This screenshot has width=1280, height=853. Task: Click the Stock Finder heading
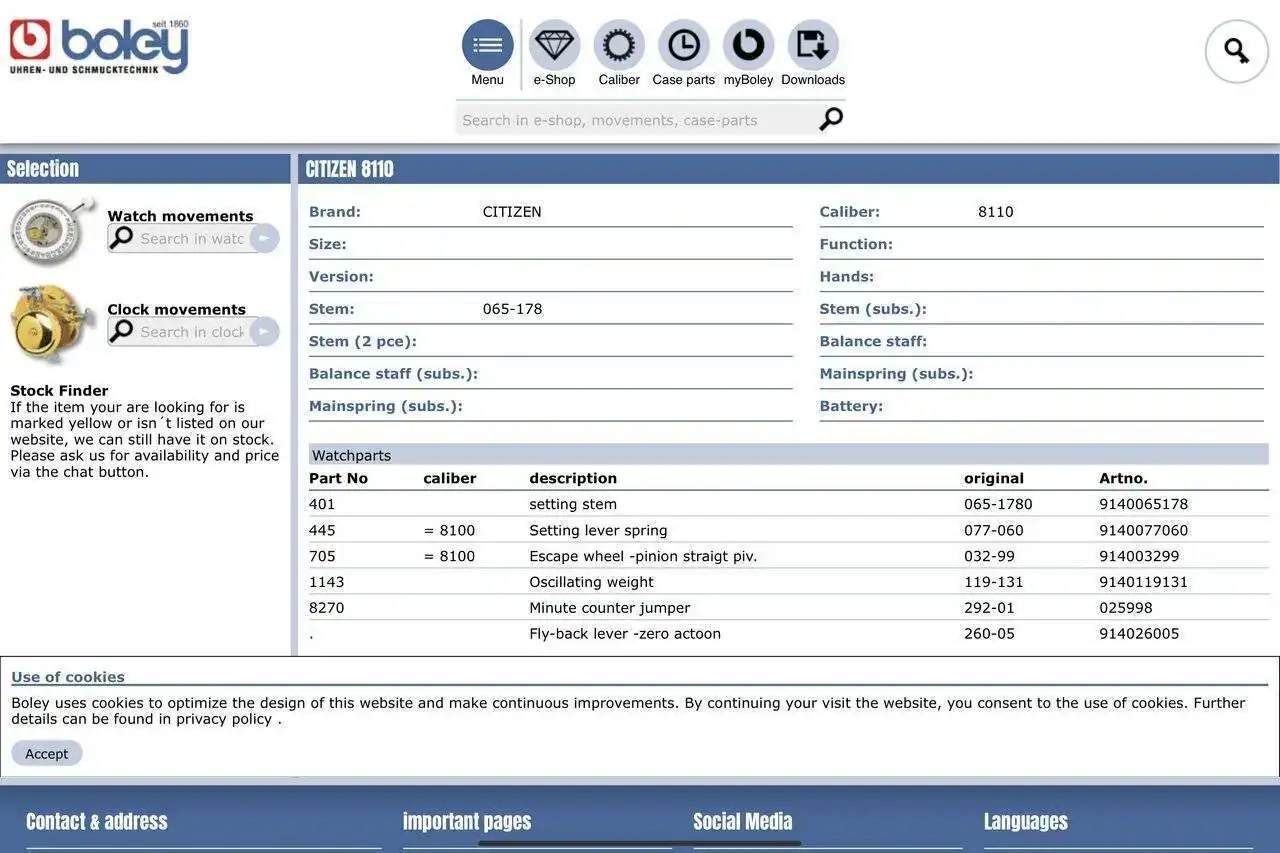pos(59,391)
